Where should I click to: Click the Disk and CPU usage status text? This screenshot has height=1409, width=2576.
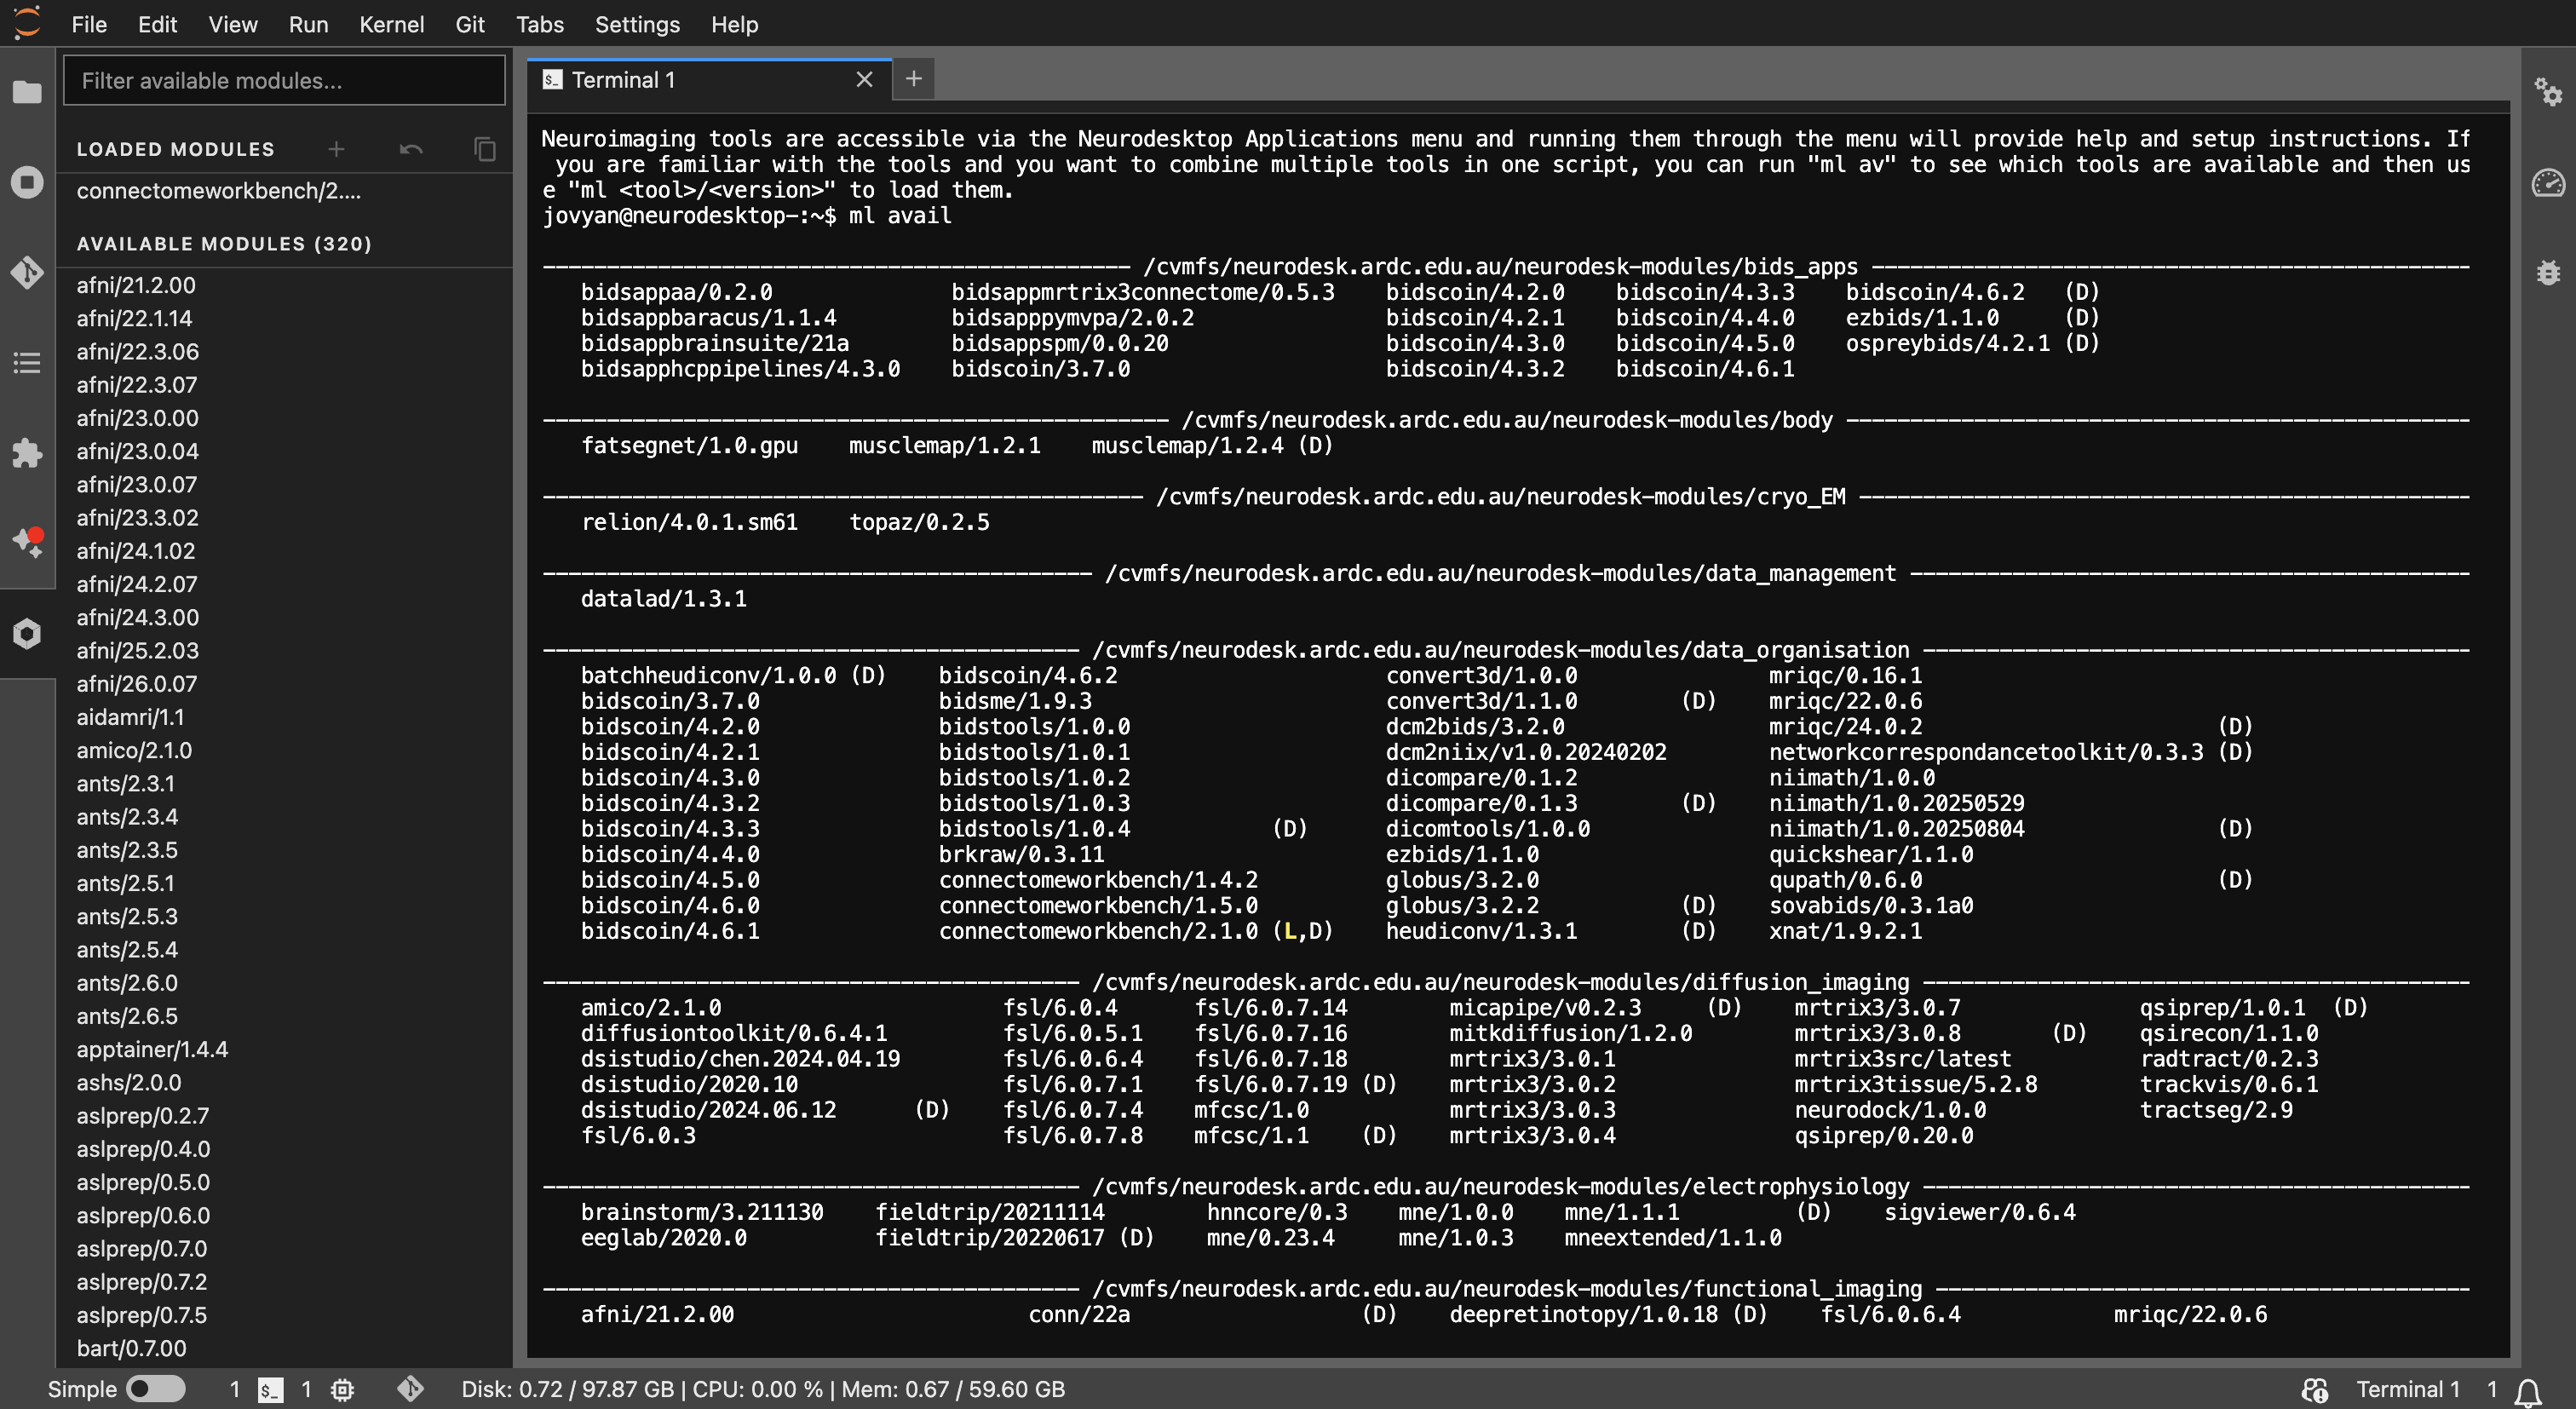763,1389
